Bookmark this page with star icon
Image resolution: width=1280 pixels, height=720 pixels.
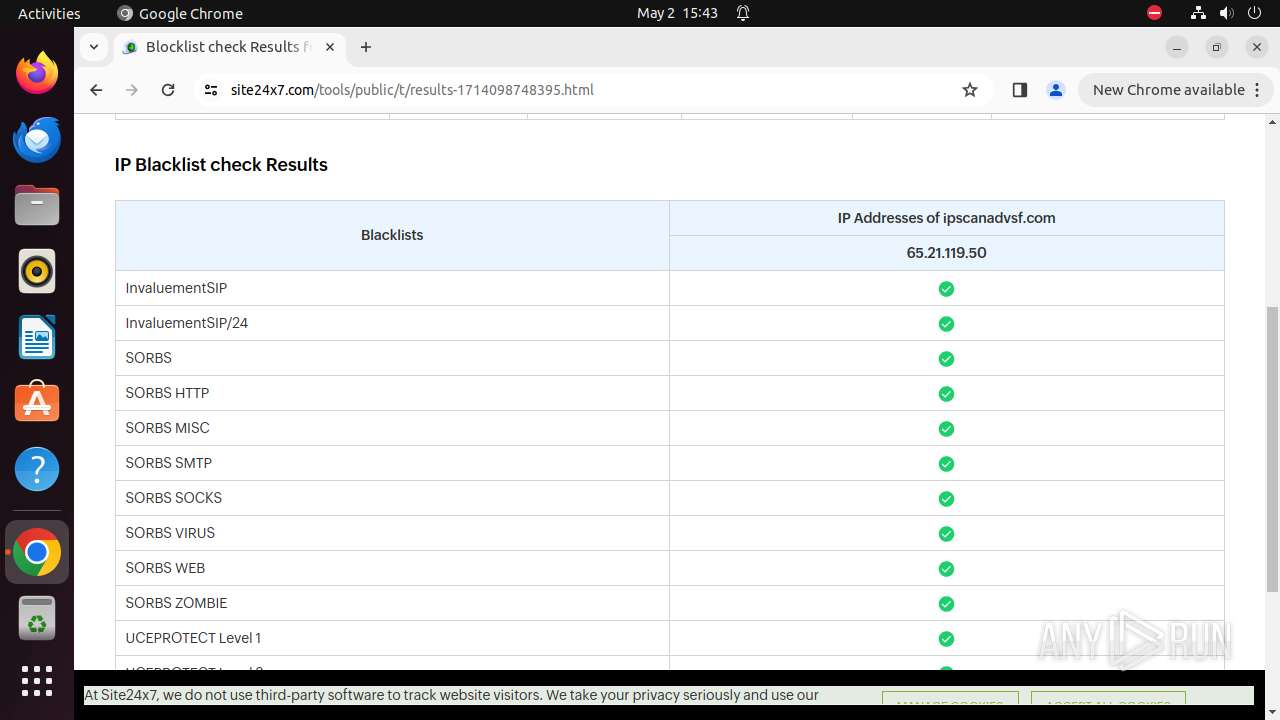[970, 90]
